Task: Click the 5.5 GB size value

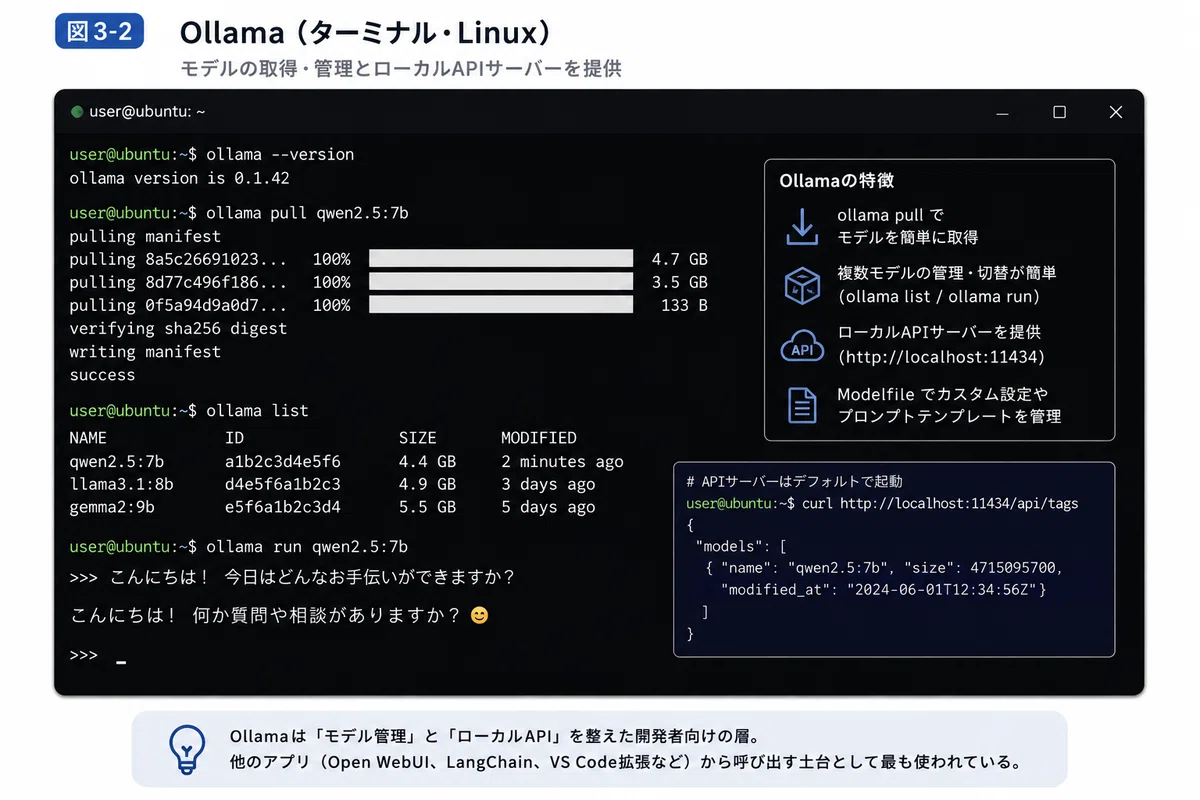Action: 427,507
